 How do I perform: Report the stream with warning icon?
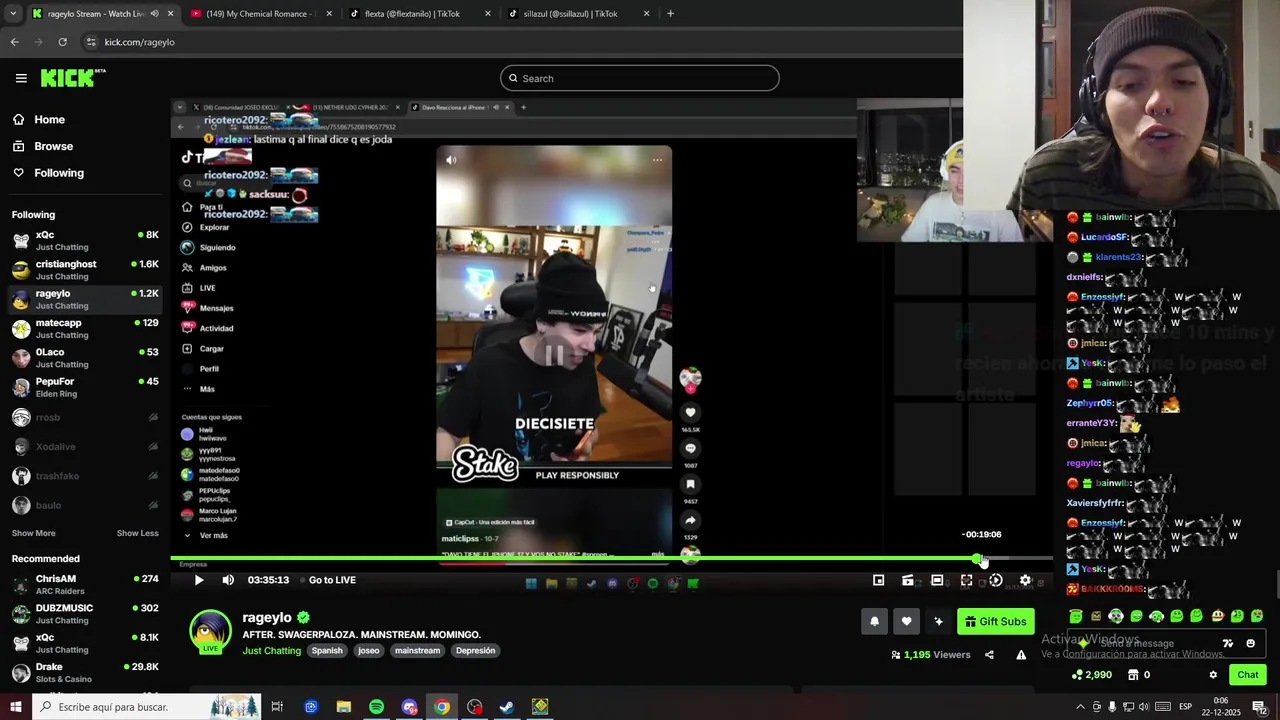coord(1021,655)
